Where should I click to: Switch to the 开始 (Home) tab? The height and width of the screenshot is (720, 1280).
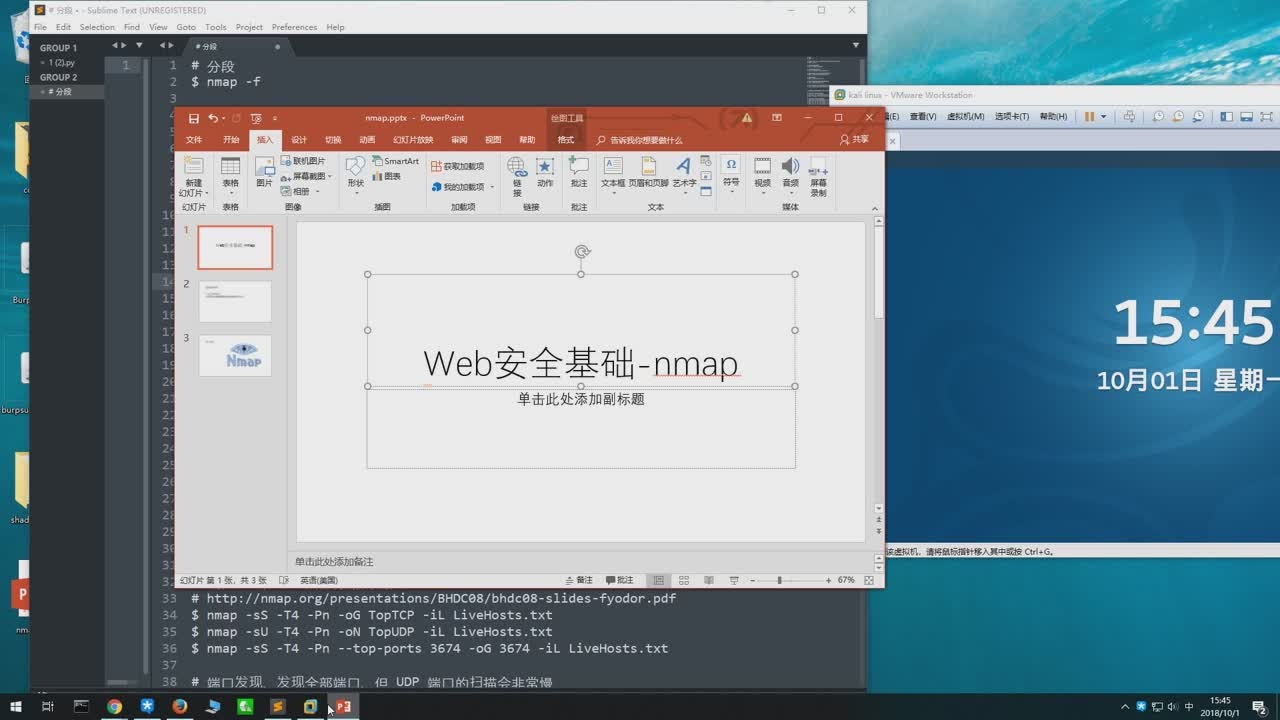click(231, 140)
